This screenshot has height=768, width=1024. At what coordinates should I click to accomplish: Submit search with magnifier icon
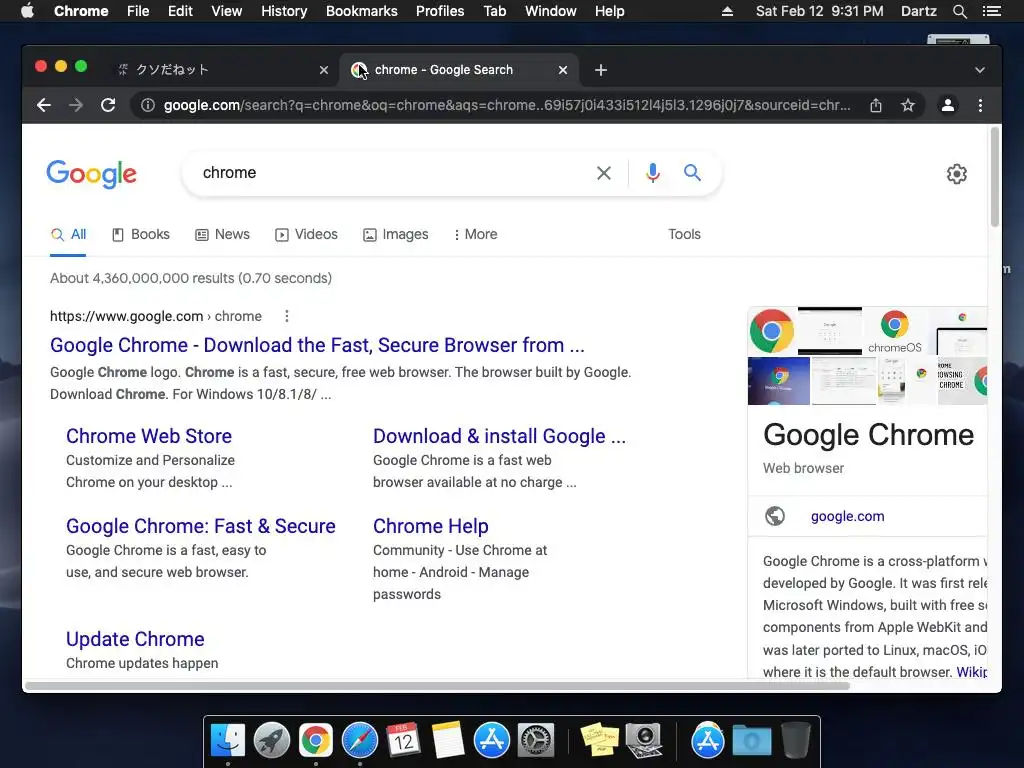tap(692, 172)
